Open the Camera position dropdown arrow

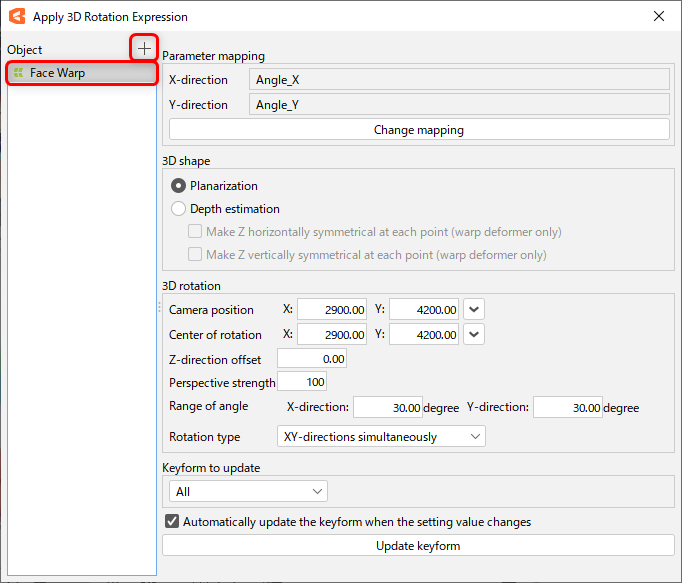pyautogui.click(x=474, y=310)
